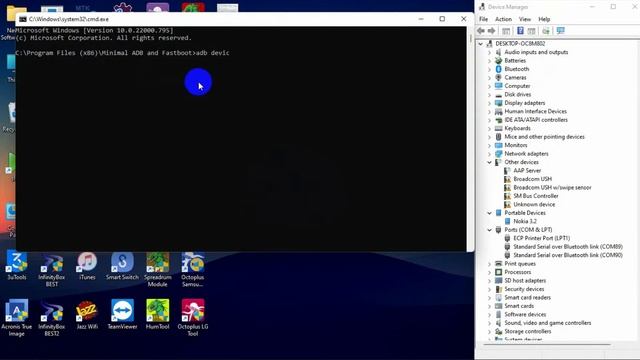Viewport: 640px width, 360px height.
Task: Expand Audio inputs and outputs category
Action: [489, 52]
